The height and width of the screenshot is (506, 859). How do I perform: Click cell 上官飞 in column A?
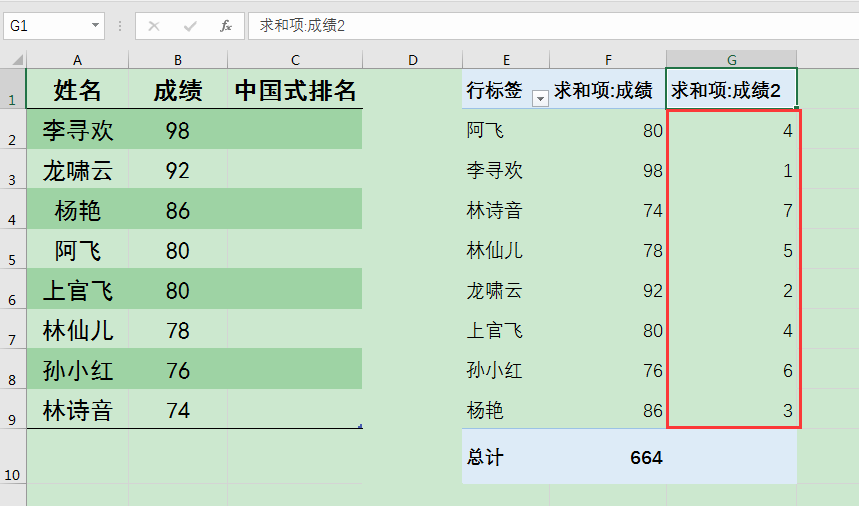77,290
